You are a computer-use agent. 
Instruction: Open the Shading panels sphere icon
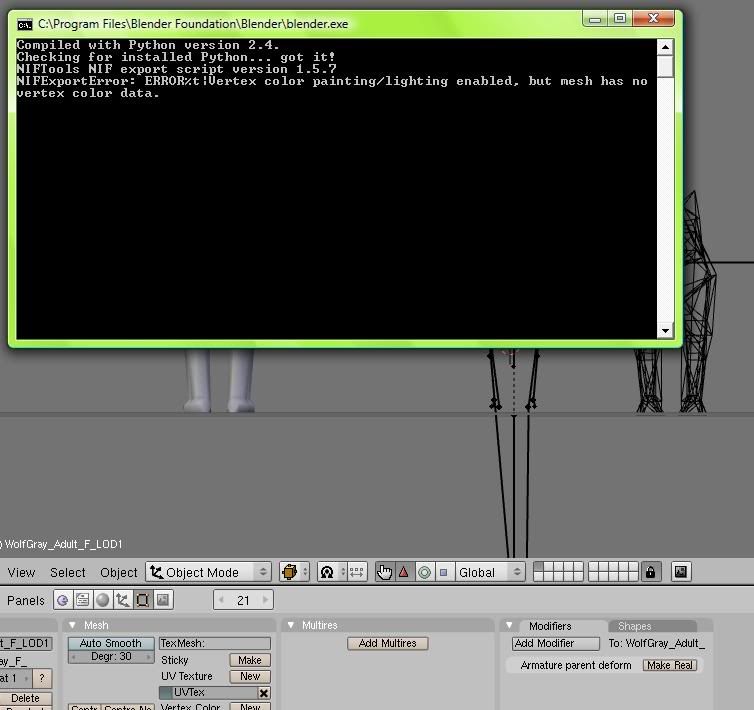coord(102,600)
